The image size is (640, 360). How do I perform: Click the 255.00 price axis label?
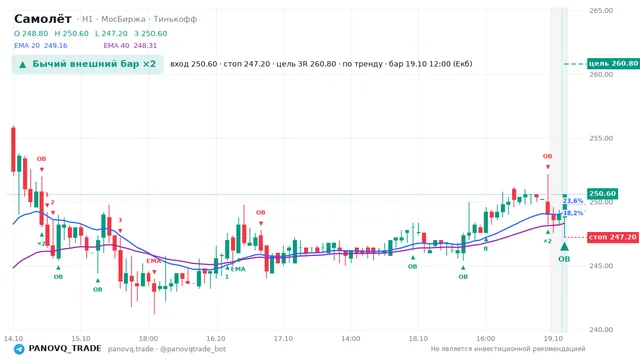601,138
